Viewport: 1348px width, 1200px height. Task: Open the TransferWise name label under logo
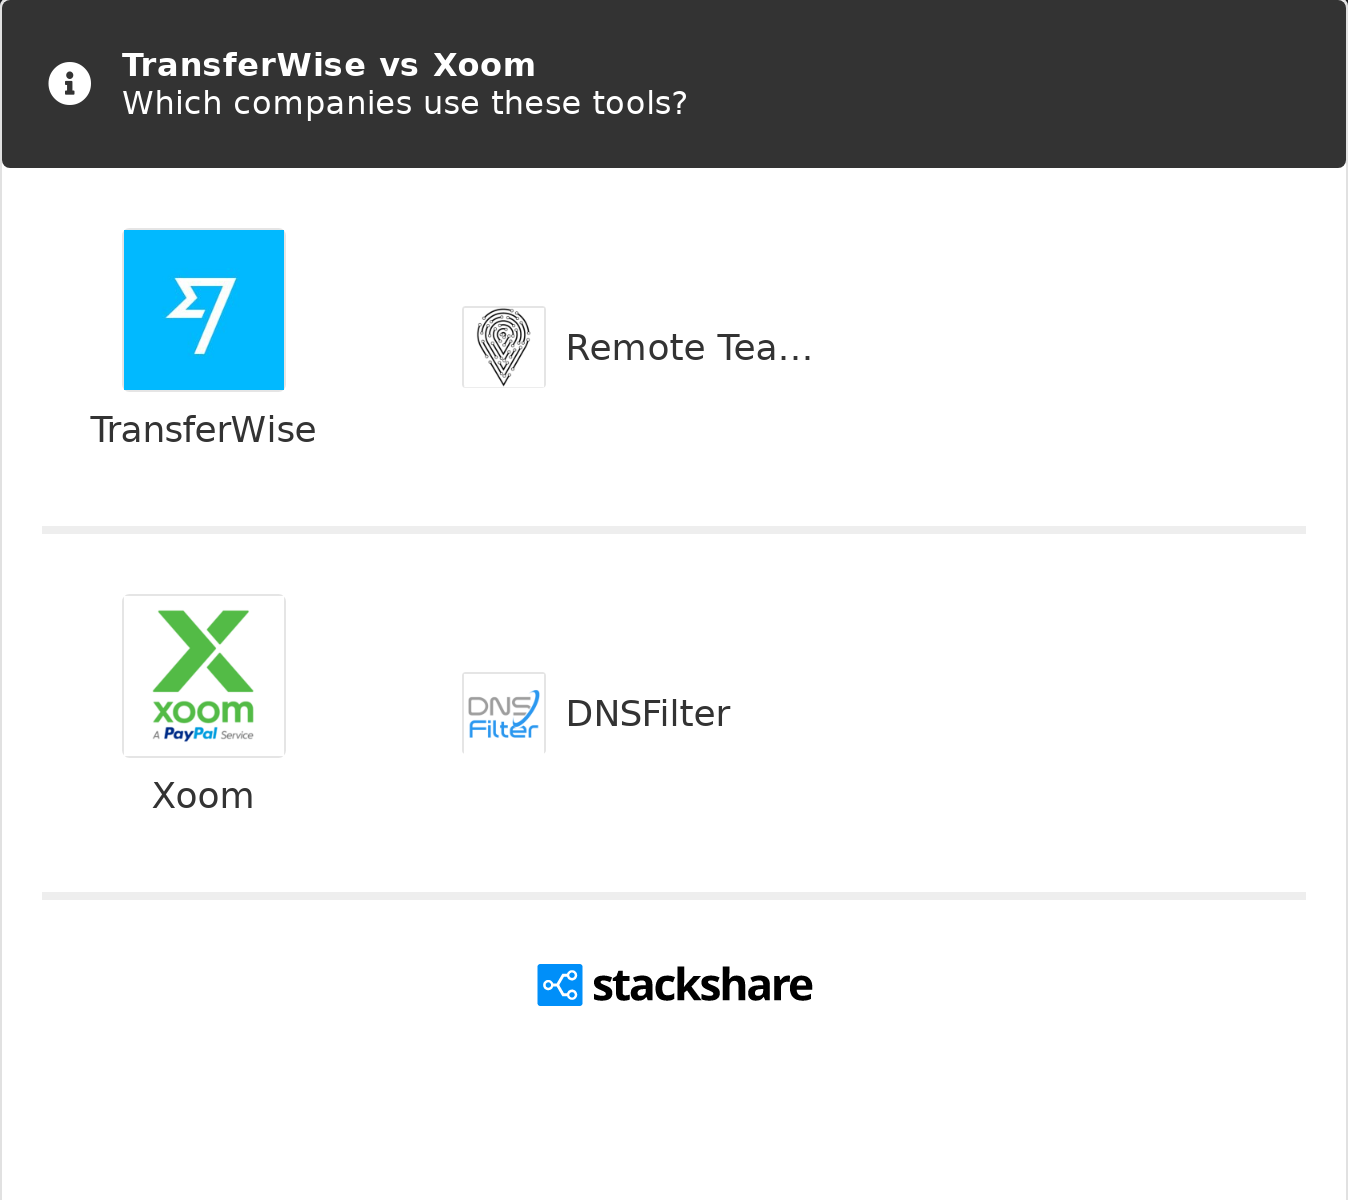click(203, 430)
